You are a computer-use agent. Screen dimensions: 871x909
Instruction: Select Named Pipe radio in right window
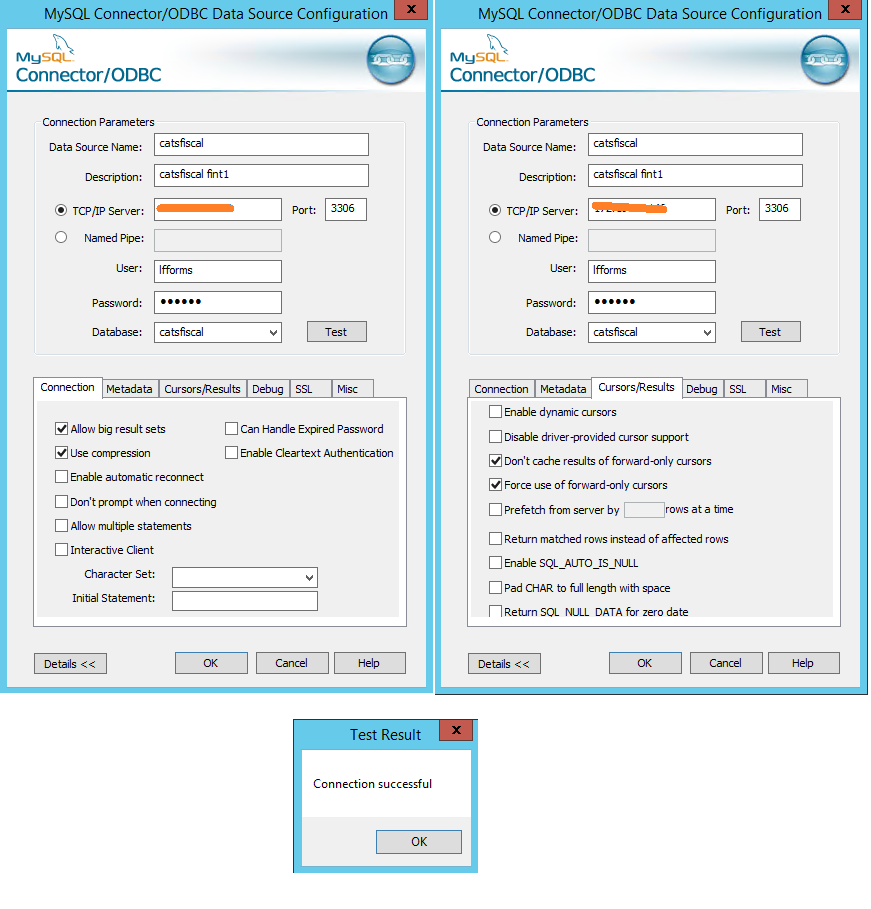coord(494,238)
